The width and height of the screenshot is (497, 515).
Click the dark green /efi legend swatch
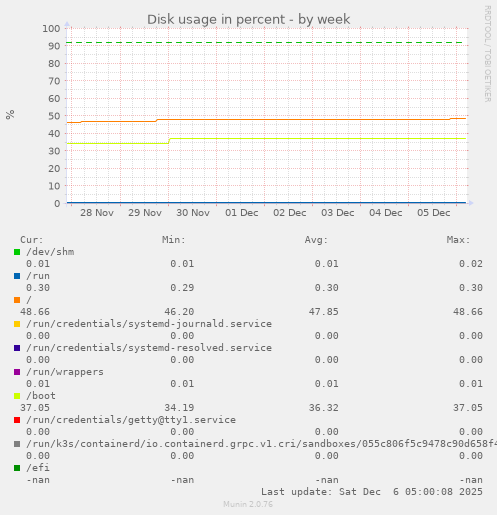tap(17, 468)
